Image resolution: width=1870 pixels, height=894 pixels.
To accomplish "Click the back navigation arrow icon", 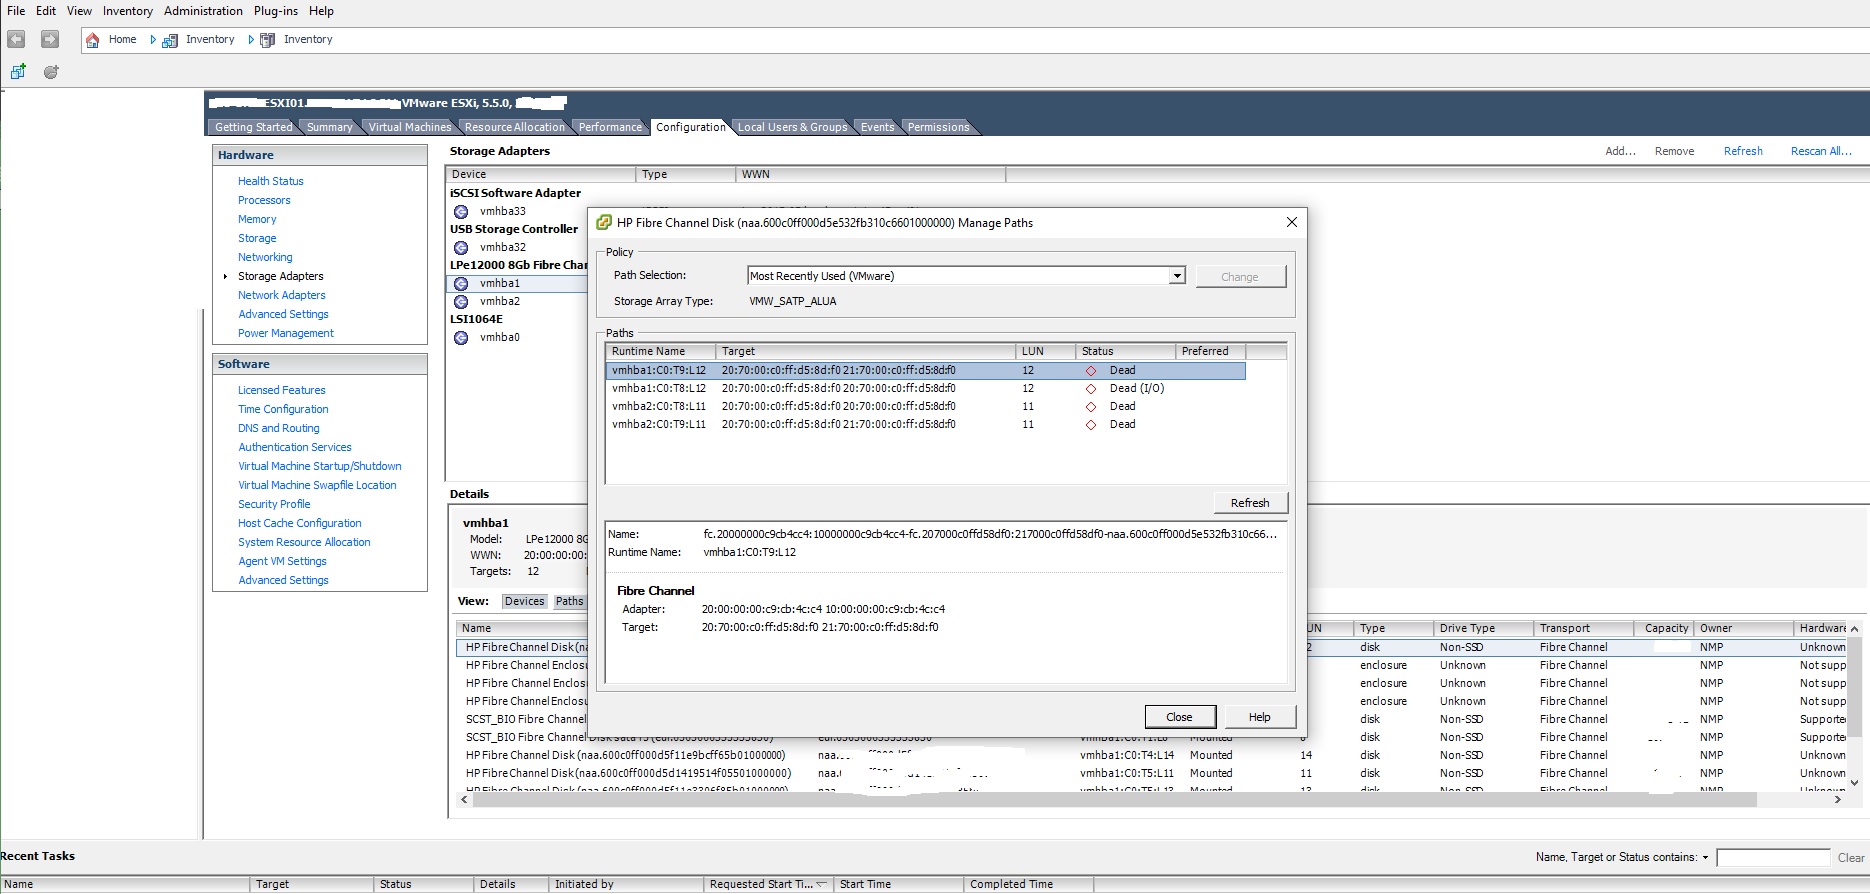I will tap(16, 39).
